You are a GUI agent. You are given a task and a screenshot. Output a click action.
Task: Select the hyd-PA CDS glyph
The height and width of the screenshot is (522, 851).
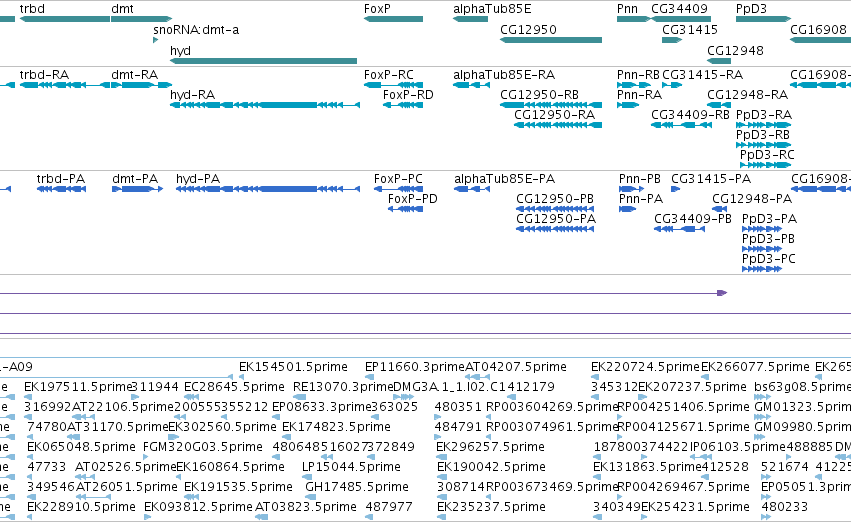268,189
